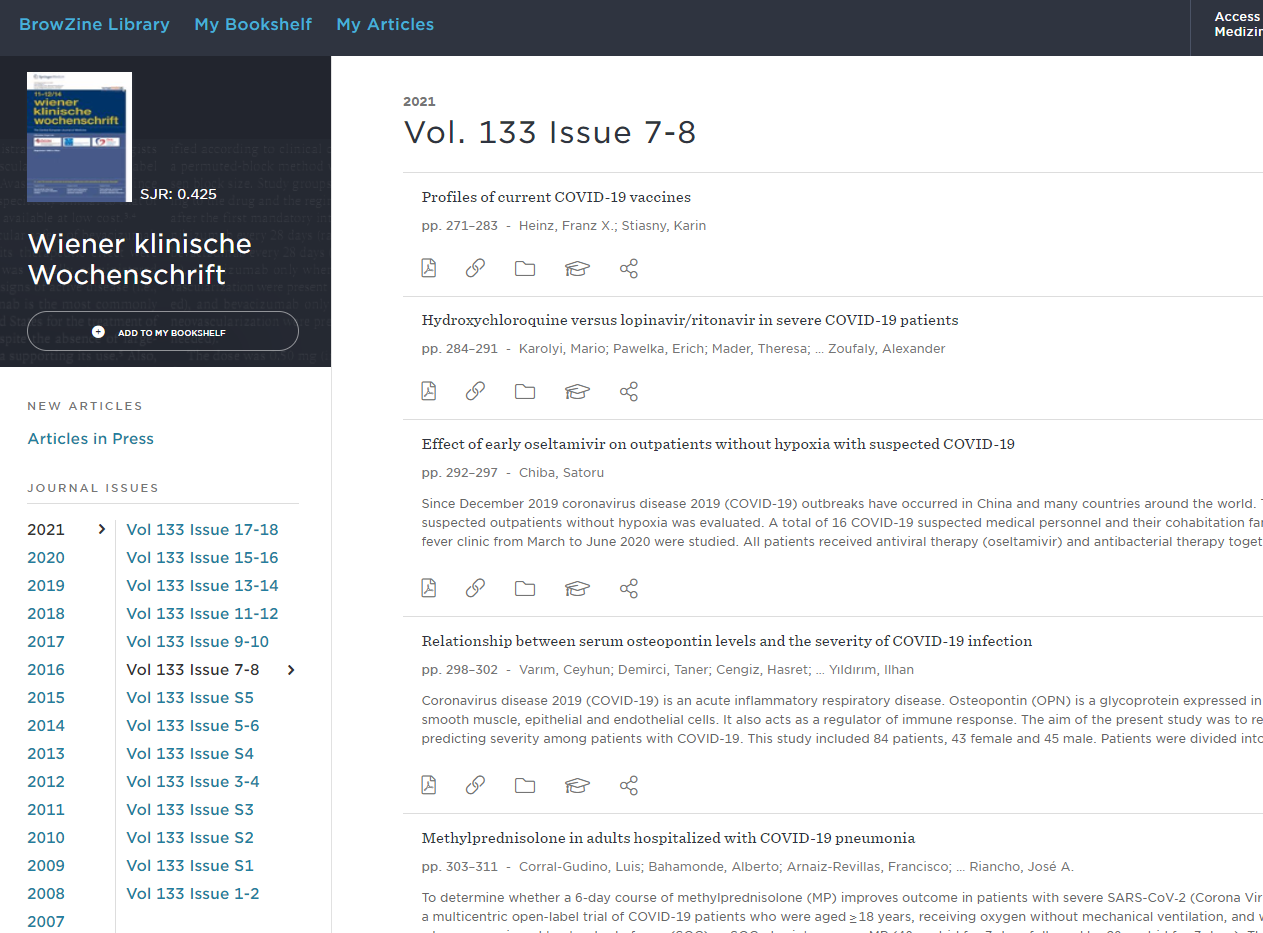Open Effect of early oseltamivir article title
Viewport: 1263px width, 933px height.
[718, 444]
